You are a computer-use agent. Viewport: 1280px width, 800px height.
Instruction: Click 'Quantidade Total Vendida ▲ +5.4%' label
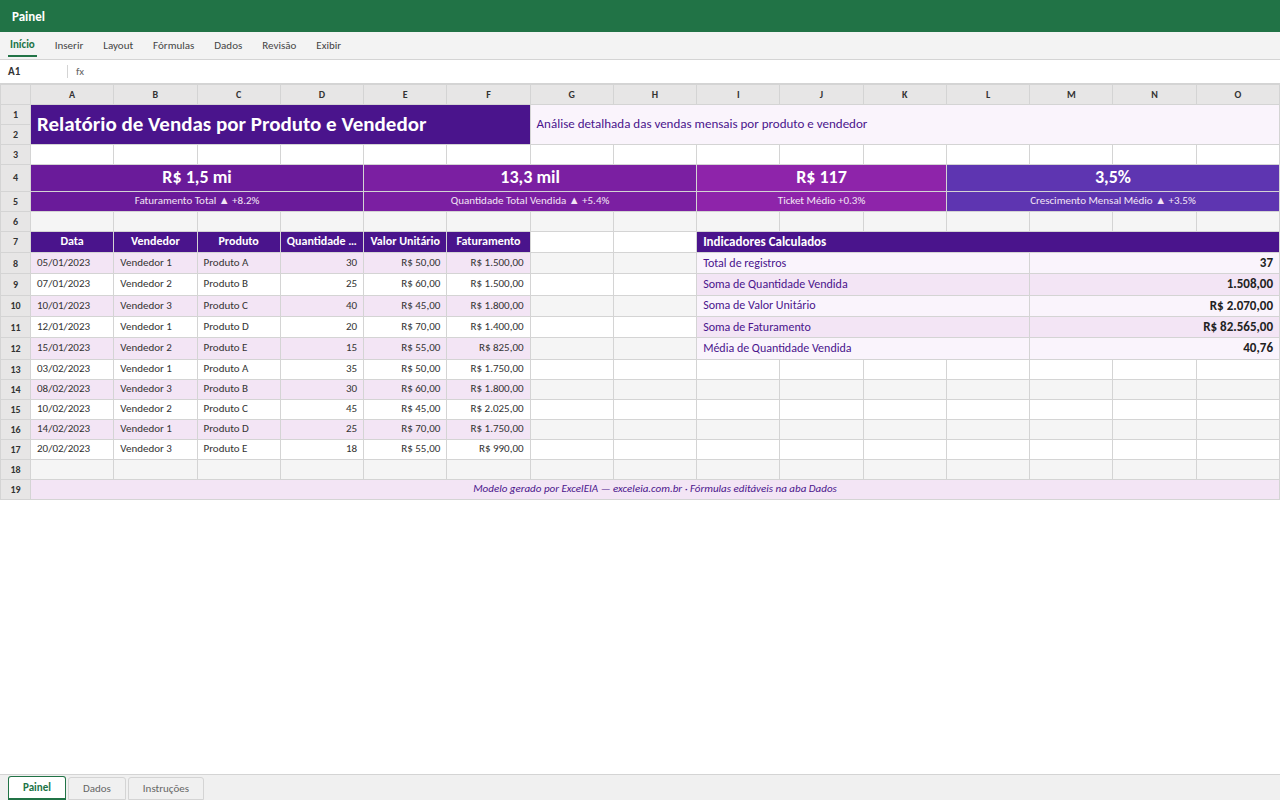coord(530,201)
